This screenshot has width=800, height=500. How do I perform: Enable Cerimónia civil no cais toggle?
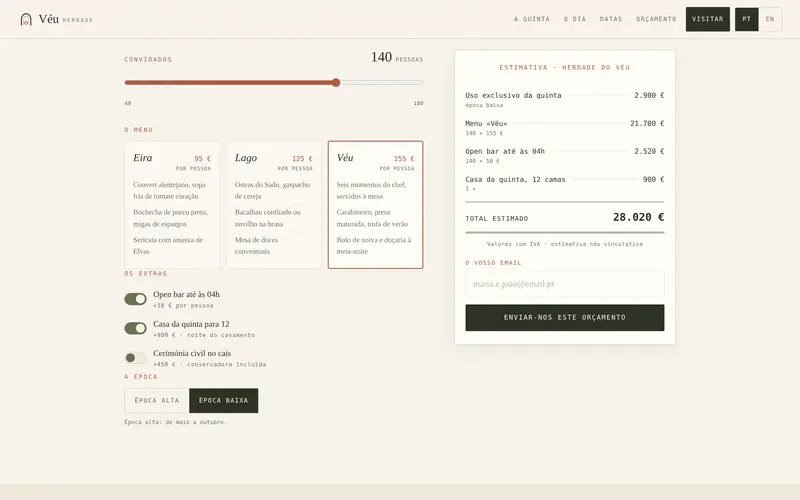[135, 358]
